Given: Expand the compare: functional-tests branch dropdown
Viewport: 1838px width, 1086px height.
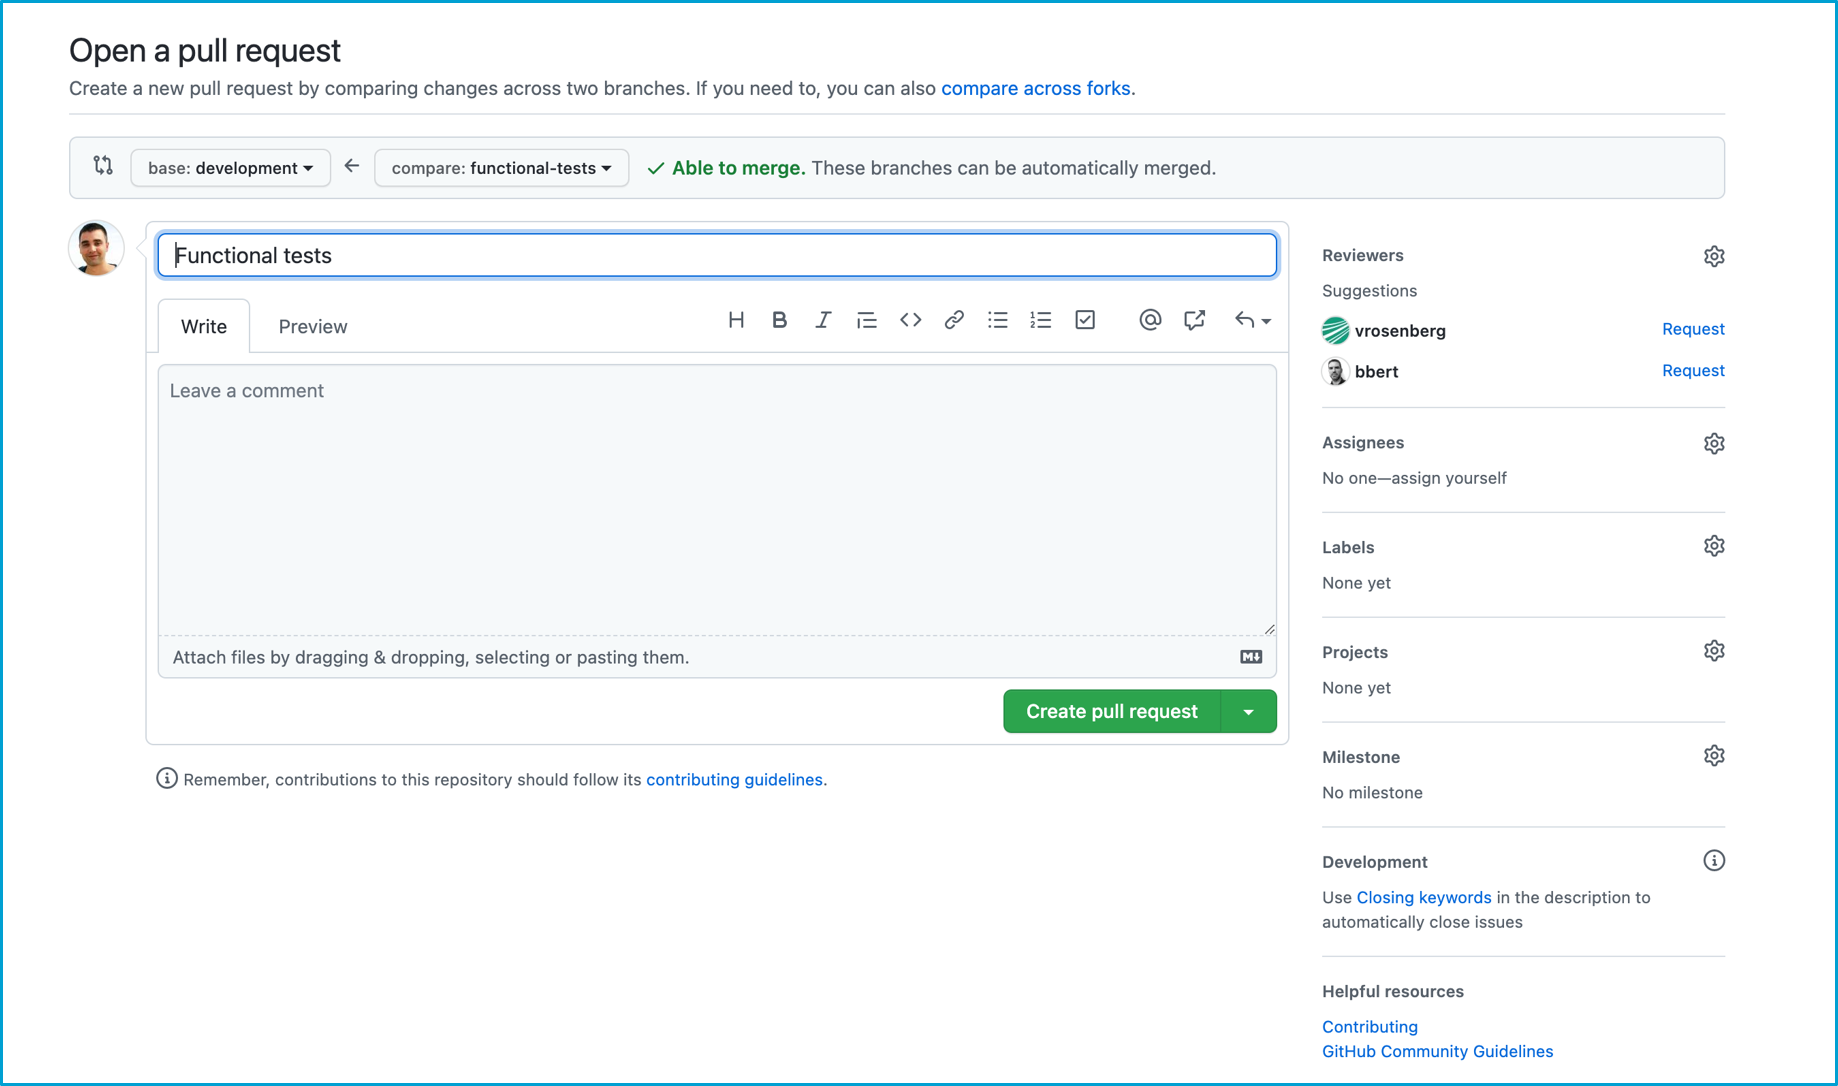Looking at the screenshot, I should [x=501, y=168].
